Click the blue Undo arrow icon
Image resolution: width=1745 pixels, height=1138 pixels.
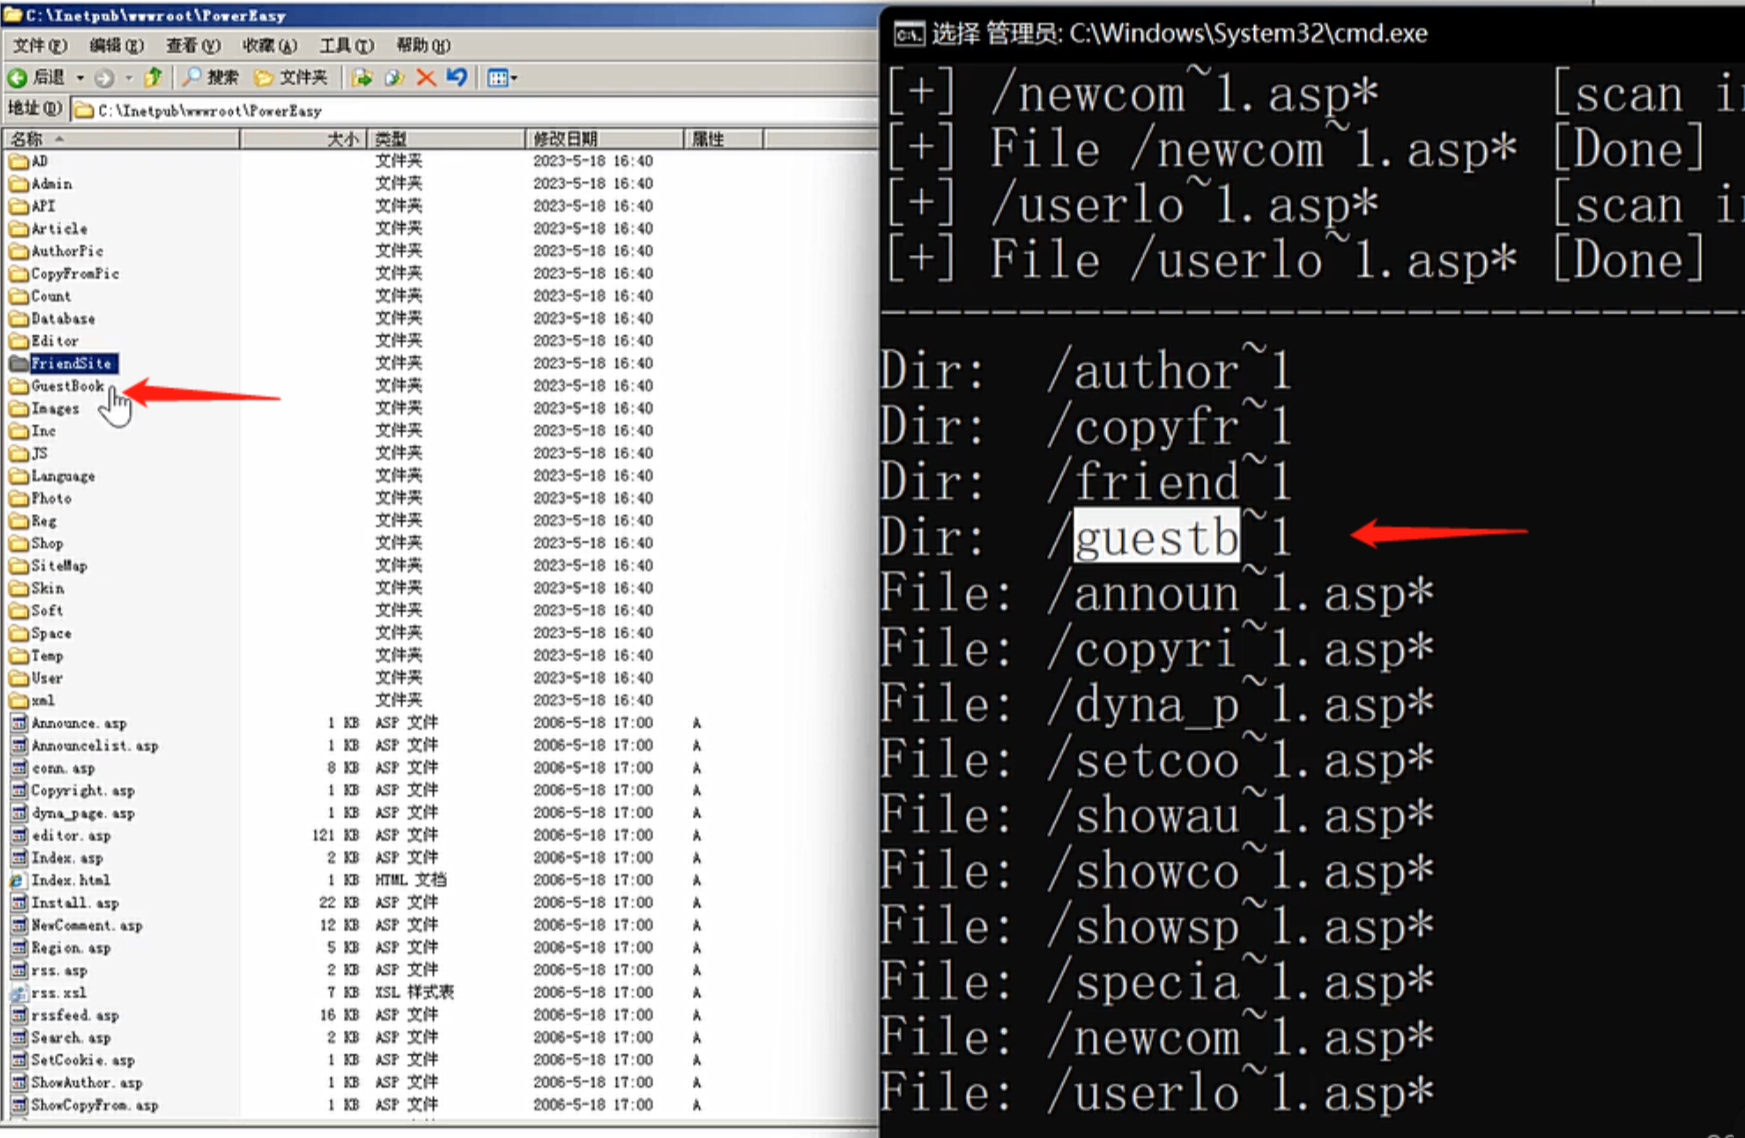[457, 77]
